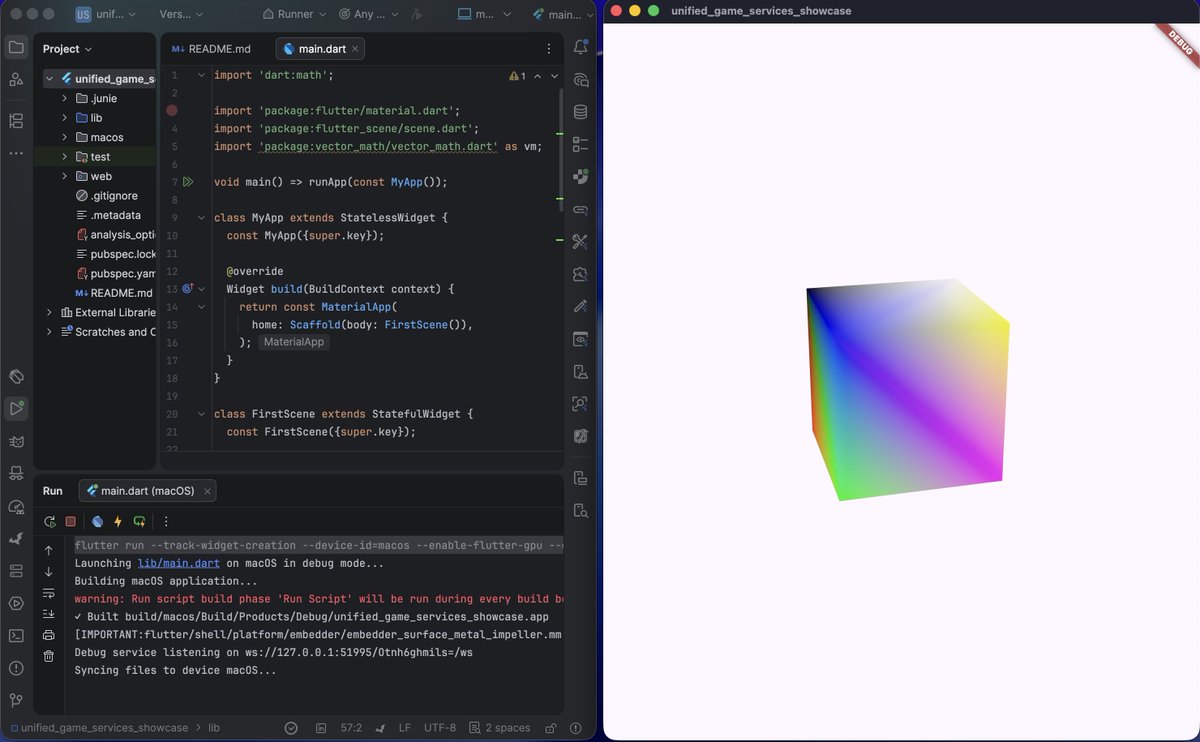Open the Git tool window icon
Image resolution: width=1200 pixels, height=742 pixels.
click(16, 701)
